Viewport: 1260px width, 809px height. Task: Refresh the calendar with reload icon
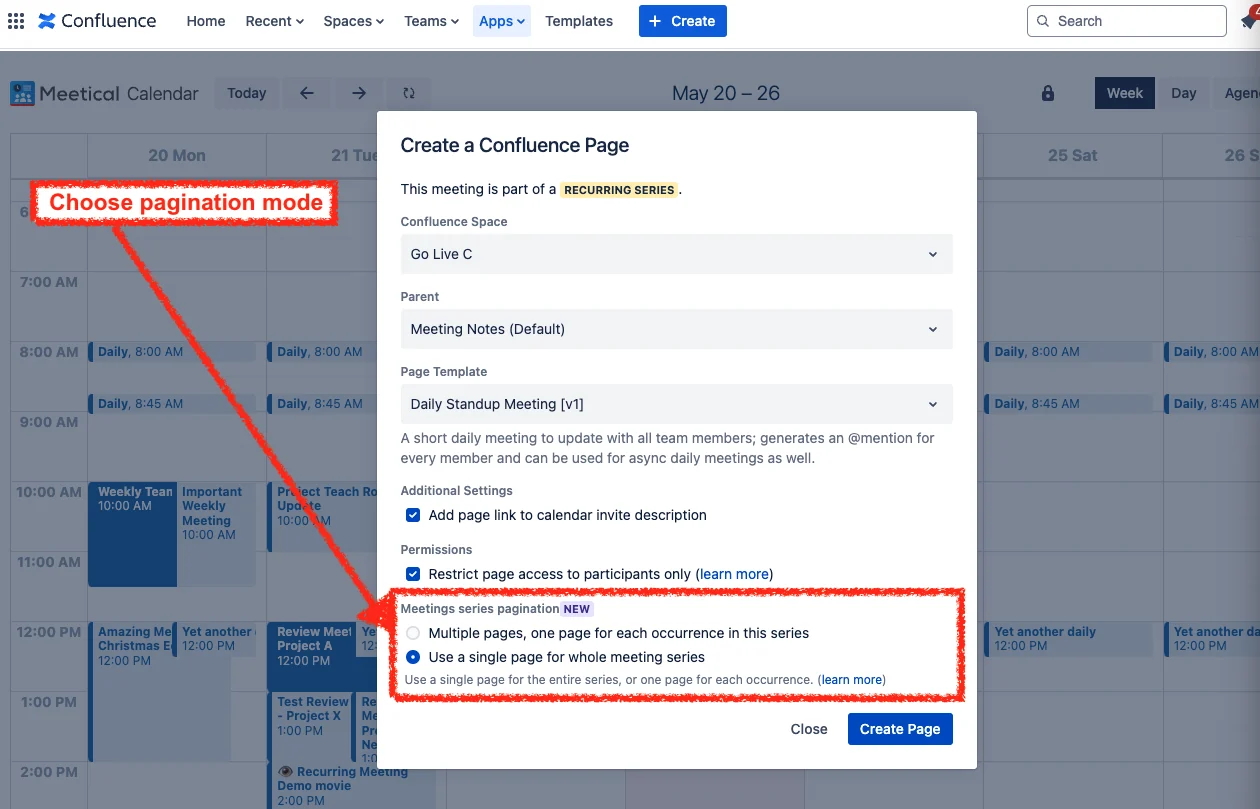[409, 93]
